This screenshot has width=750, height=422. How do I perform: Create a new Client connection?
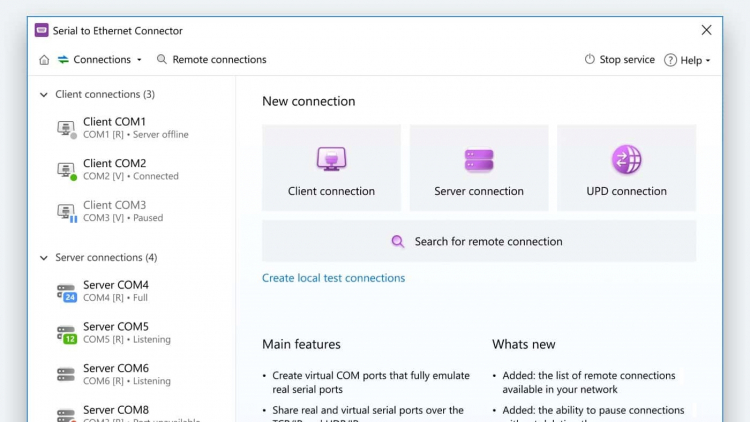(331, 168)
